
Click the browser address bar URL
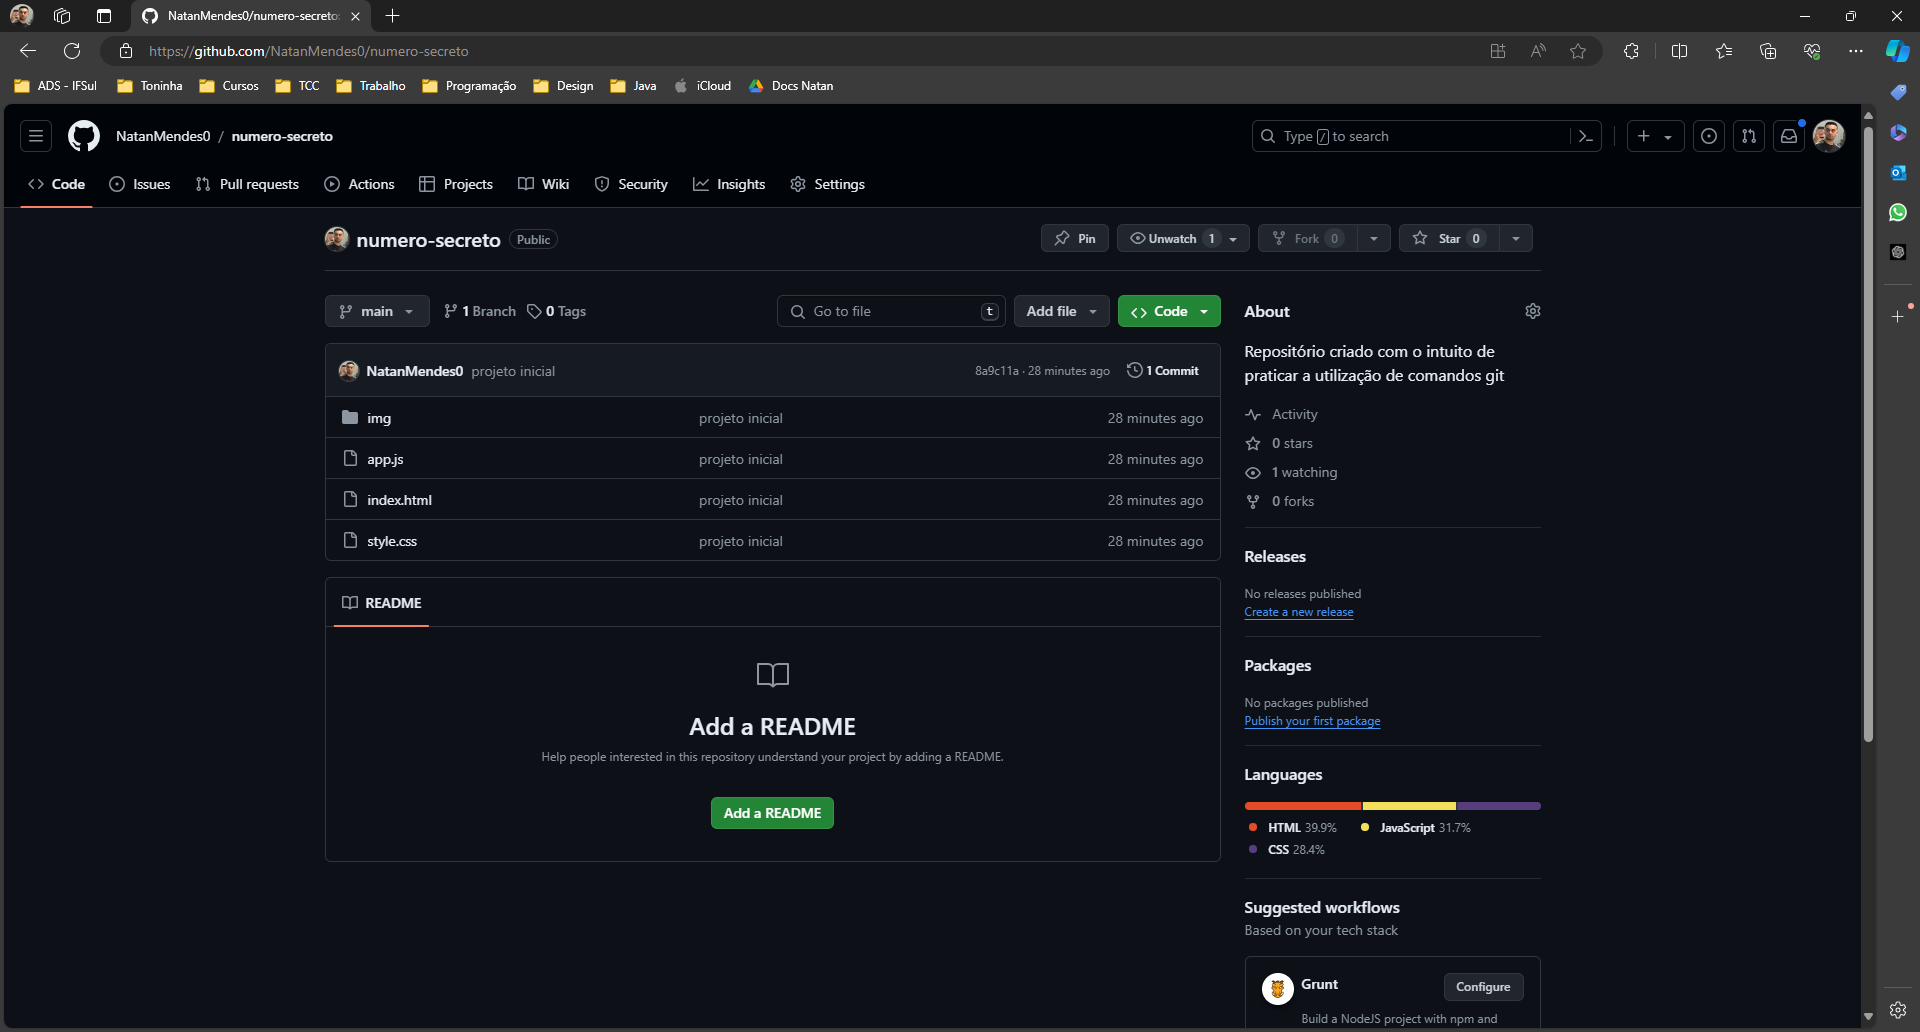(308, 51)
